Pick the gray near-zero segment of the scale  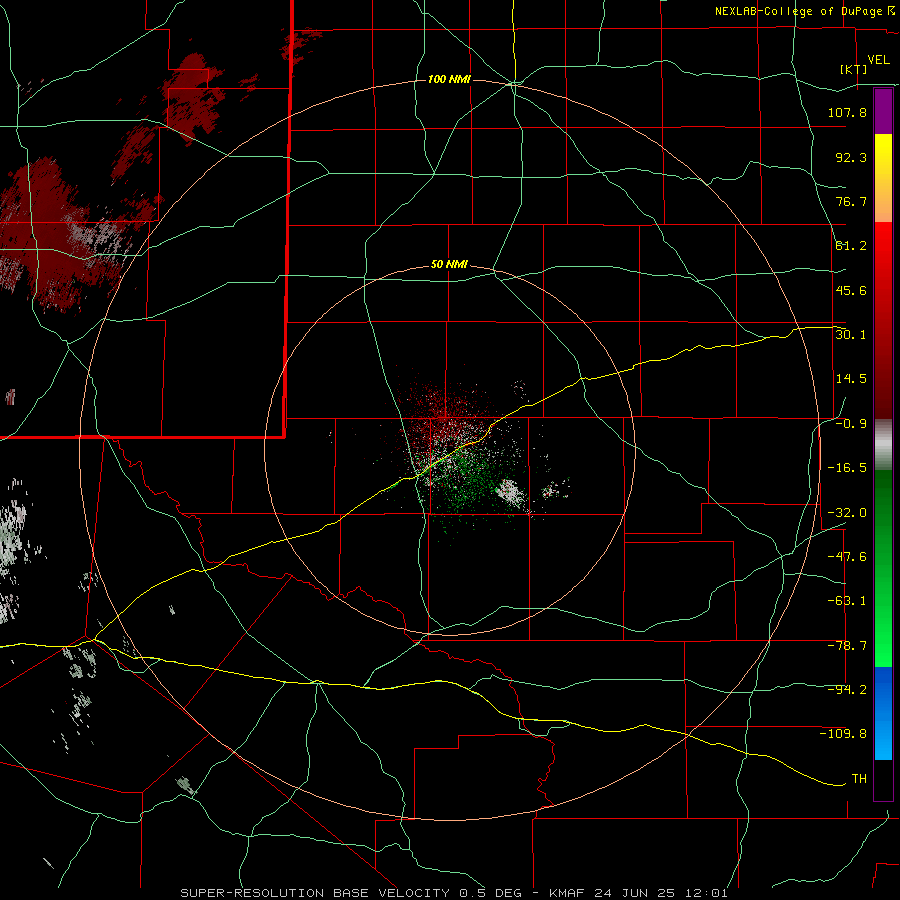pyautogui.click(x=883, y=445)
